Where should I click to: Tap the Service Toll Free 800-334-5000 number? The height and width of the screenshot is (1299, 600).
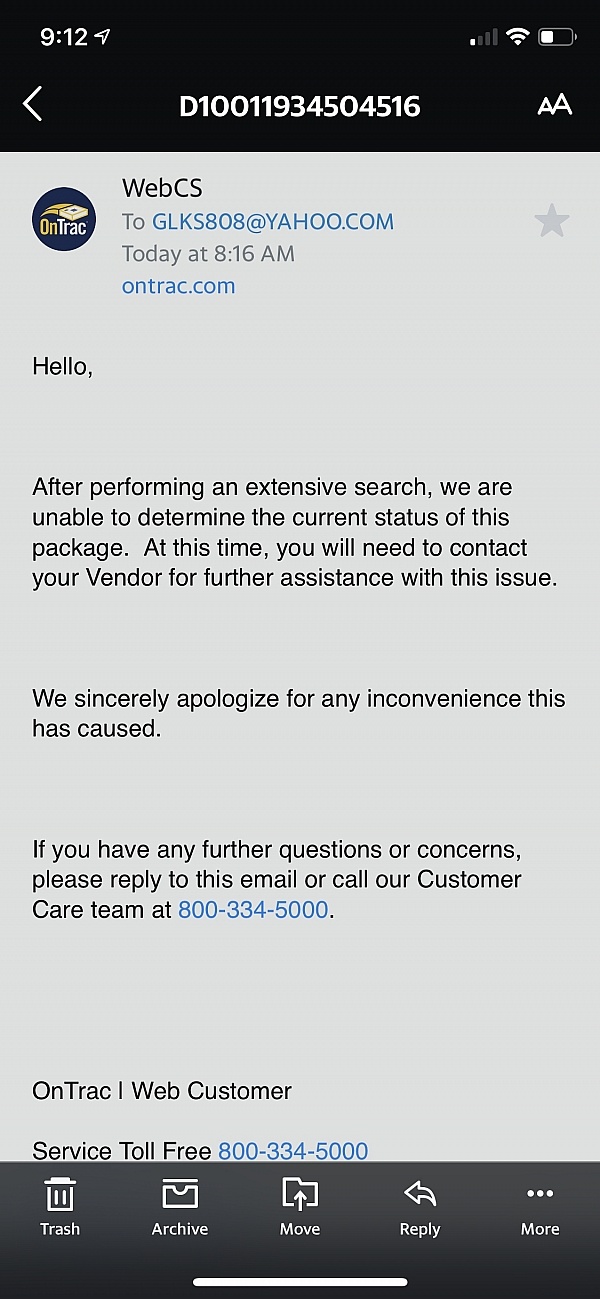[293, 1151]
